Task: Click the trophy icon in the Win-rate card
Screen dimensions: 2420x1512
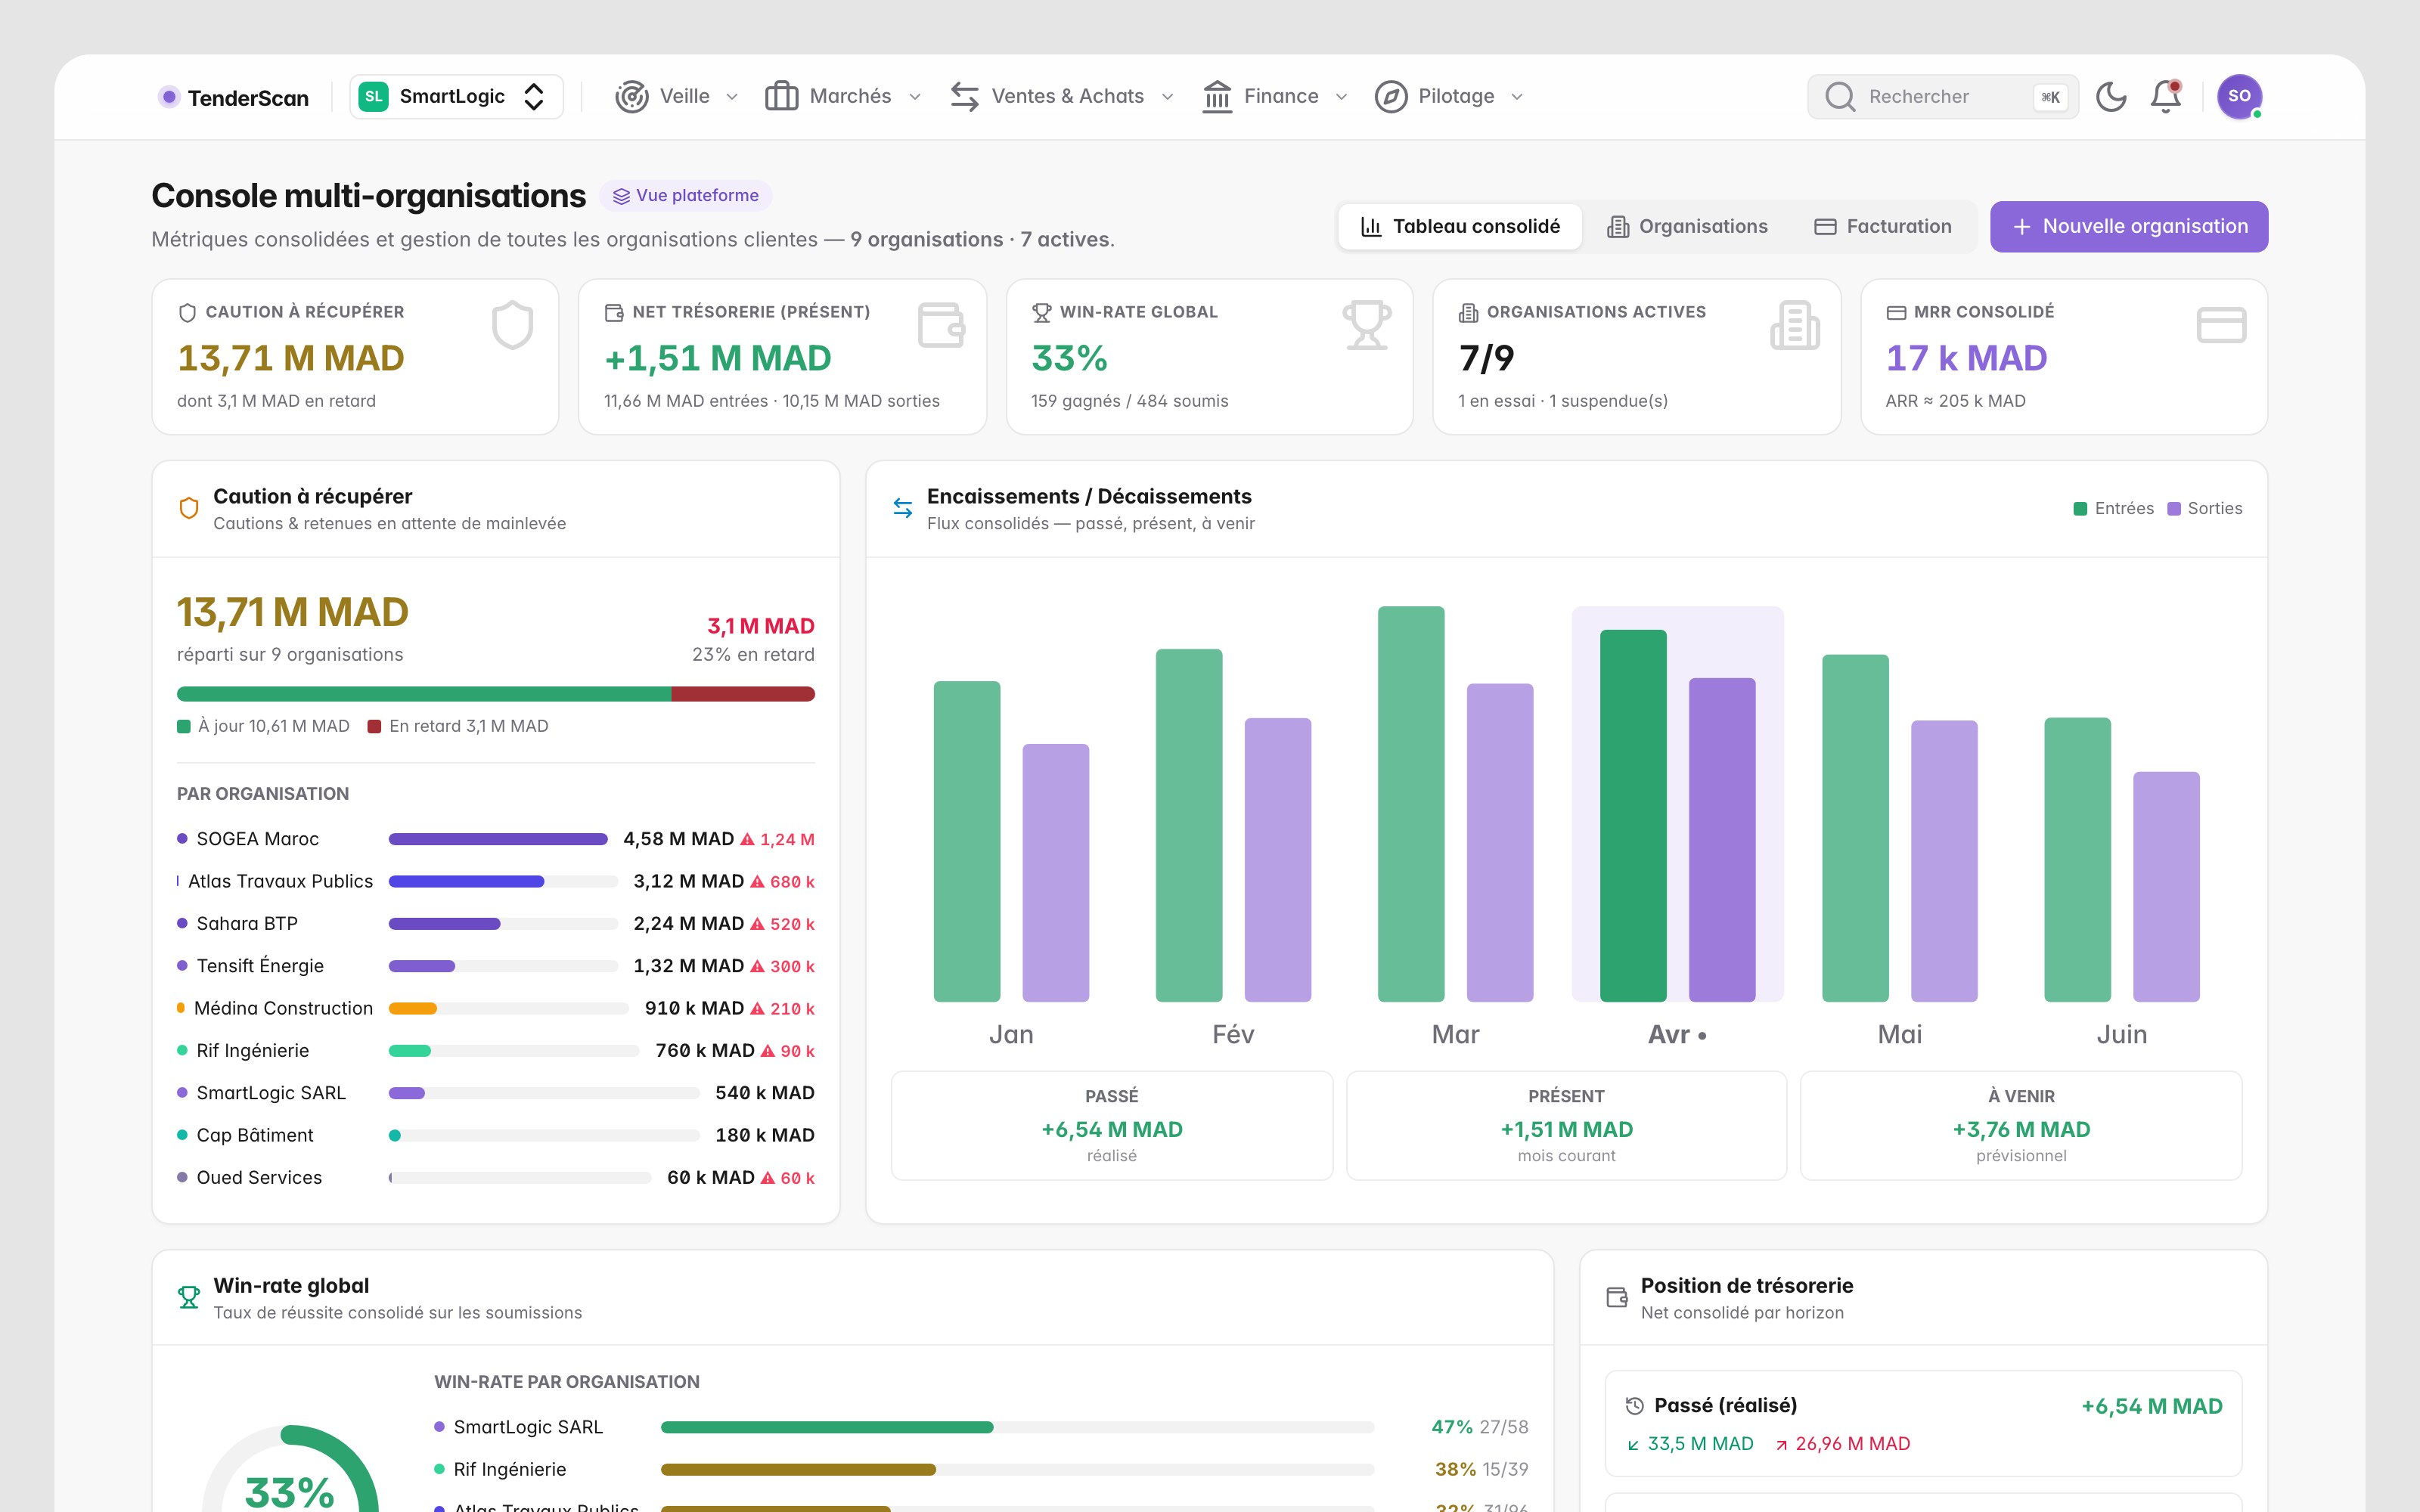Action: (1367, 325)
